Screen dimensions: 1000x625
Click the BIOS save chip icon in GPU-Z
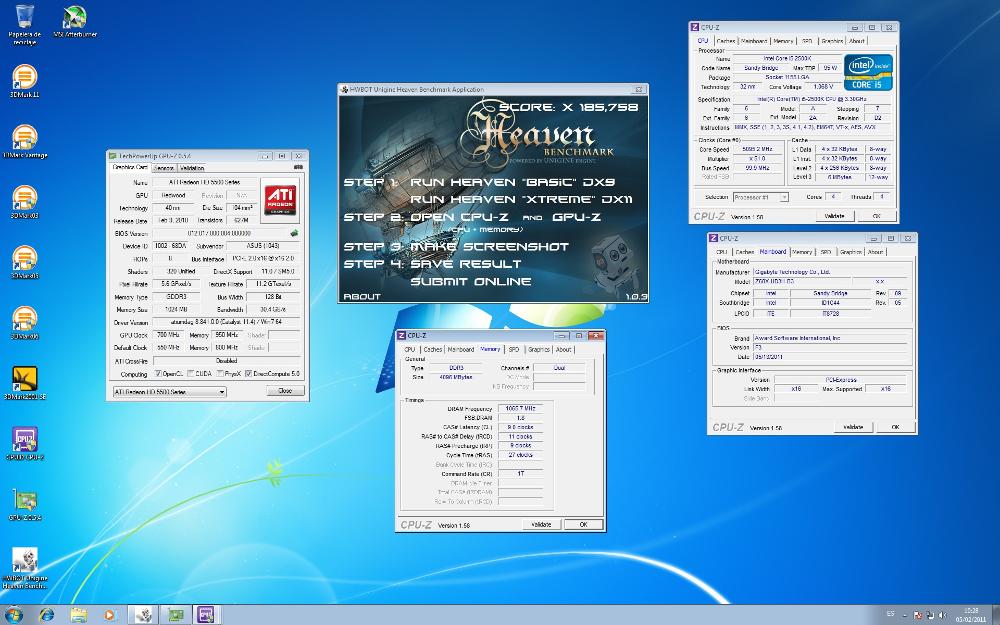[295, 233]
